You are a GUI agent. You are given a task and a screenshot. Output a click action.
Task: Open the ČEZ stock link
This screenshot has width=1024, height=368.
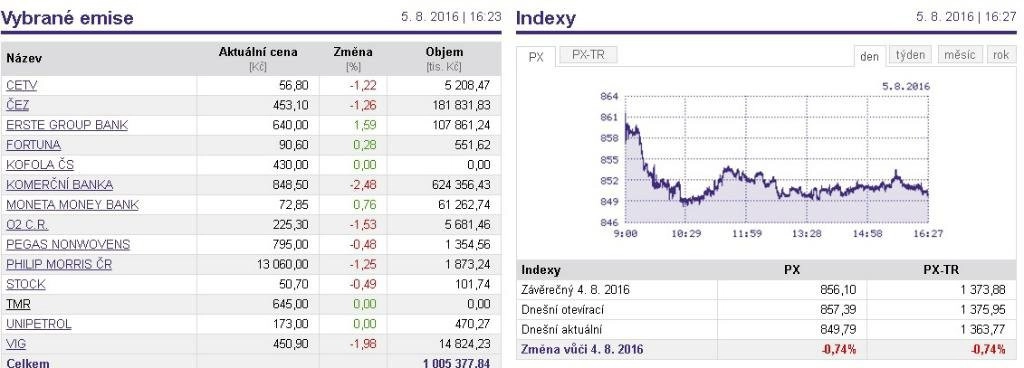(18, 105)
